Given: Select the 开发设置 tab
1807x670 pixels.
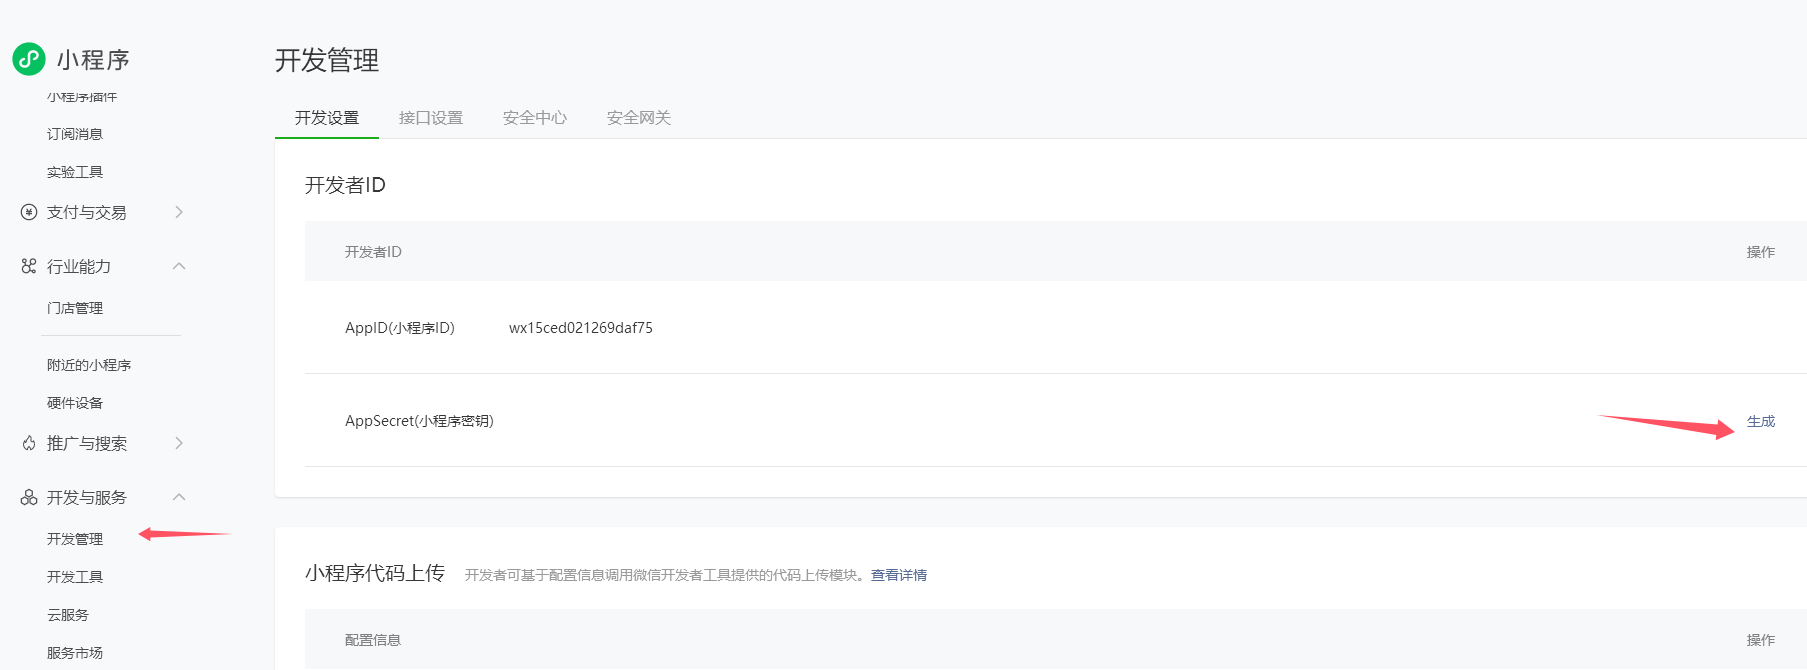Looking at the screenshot, I should pos(326,118).
